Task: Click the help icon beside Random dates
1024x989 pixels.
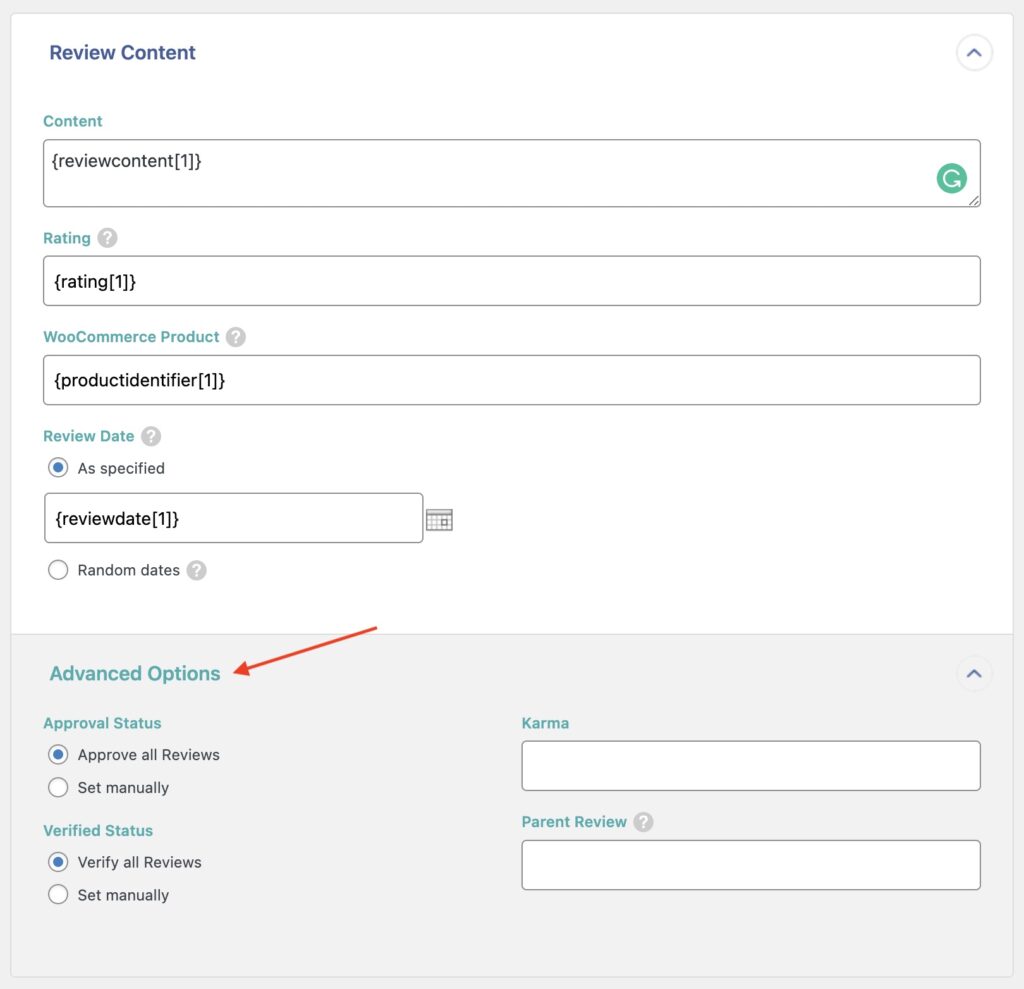Action: click(197, 570)
